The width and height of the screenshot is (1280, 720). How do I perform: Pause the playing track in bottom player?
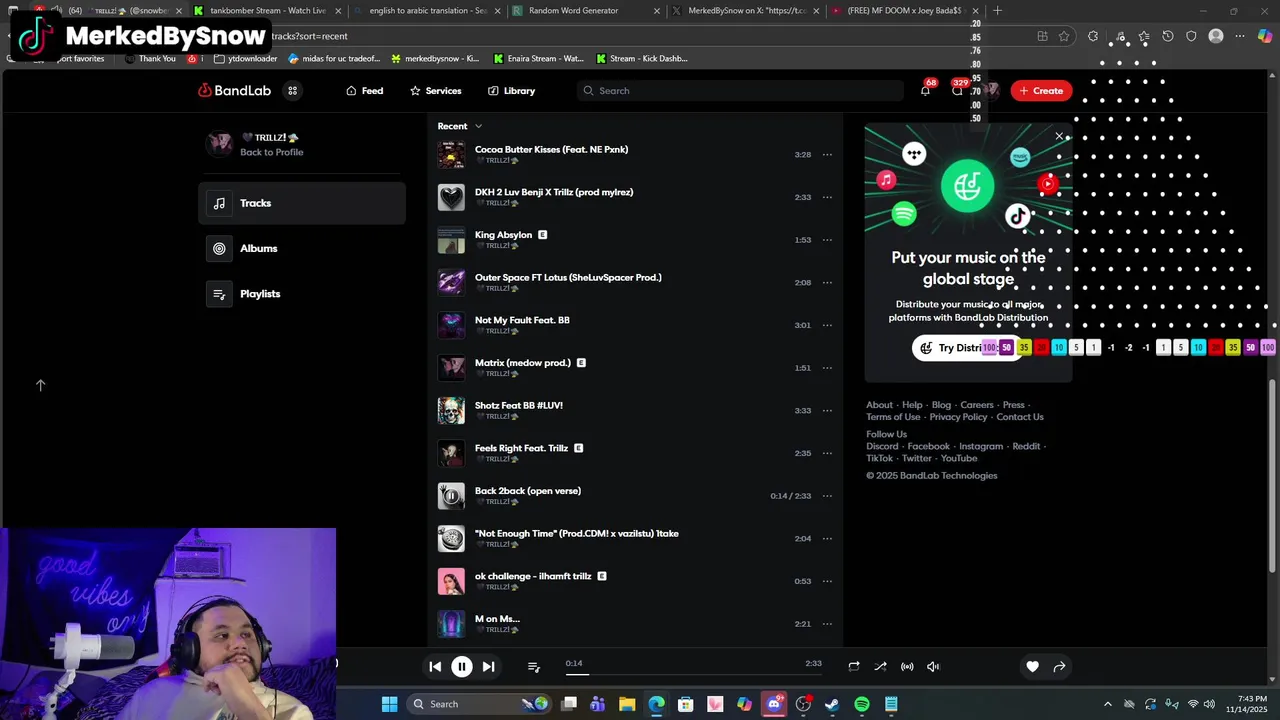462,667
